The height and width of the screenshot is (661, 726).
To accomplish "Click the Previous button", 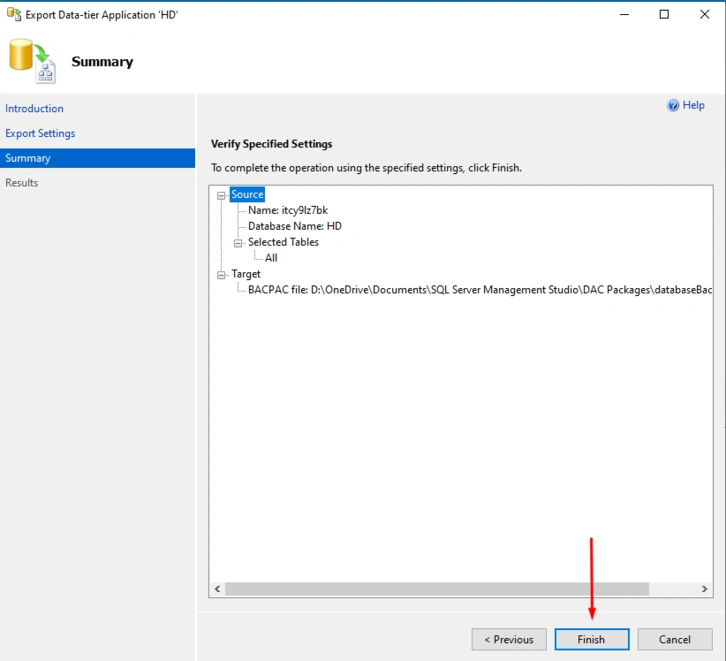I will [x=509, y=639].
